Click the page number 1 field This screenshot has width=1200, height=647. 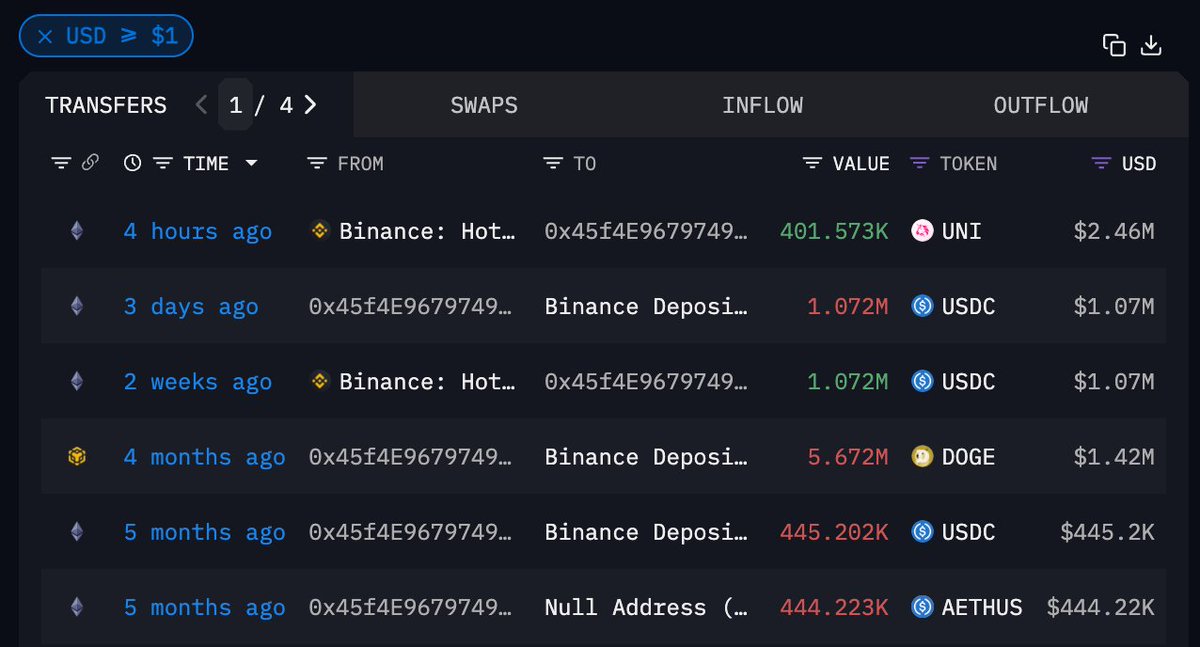click(235, 105)
